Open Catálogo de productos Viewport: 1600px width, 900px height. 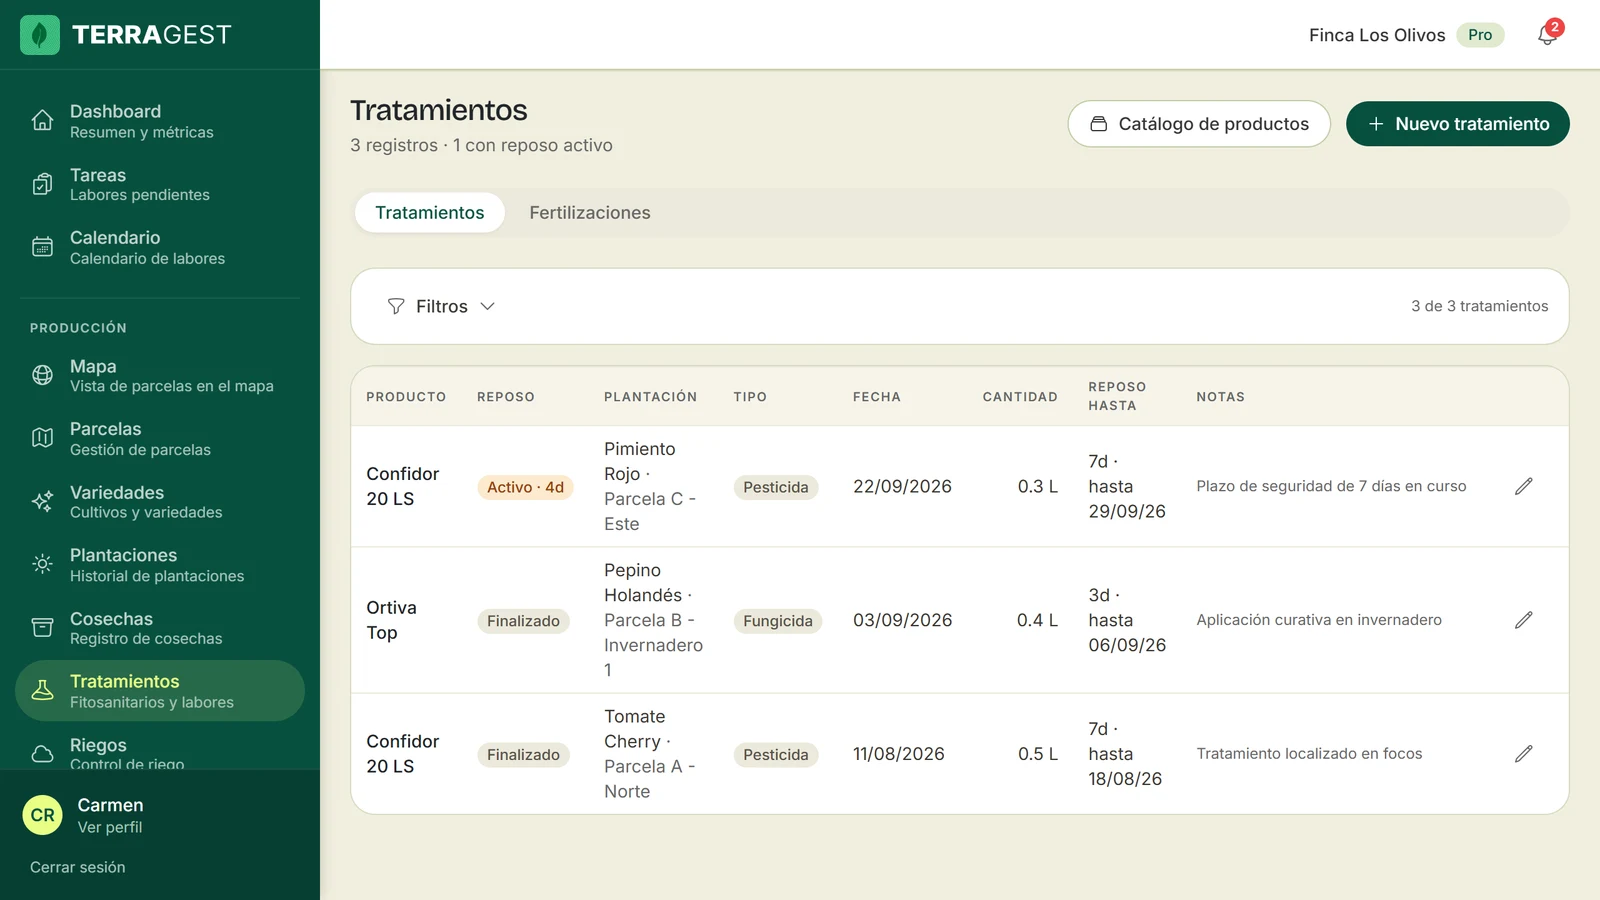coord(1199,124)
